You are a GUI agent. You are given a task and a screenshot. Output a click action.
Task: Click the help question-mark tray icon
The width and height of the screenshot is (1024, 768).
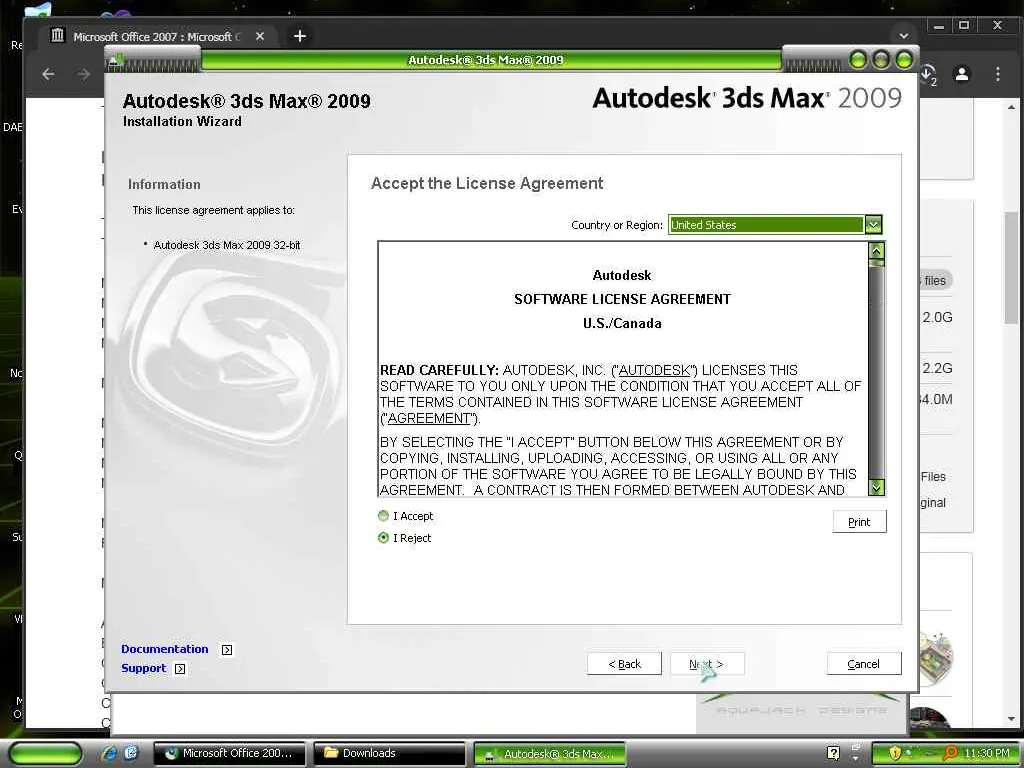[833, 753]
